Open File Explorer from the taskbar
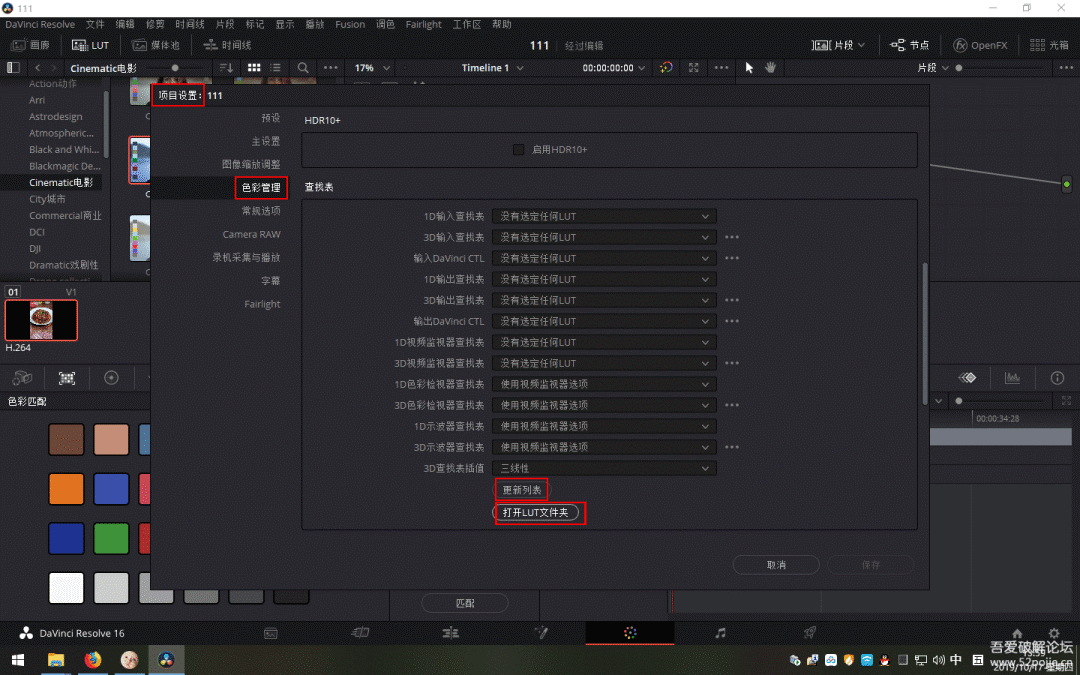 (x=56, y=660)
